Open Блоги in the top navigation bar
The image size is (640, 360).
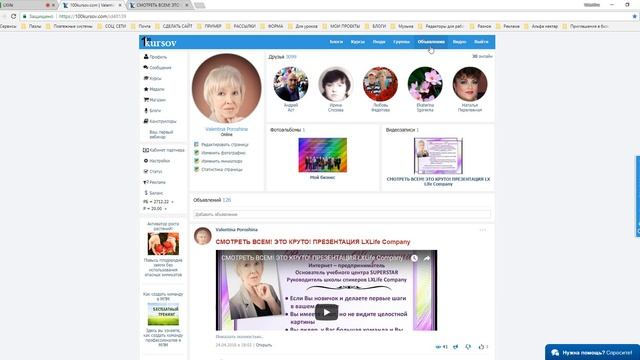(336, 42)
